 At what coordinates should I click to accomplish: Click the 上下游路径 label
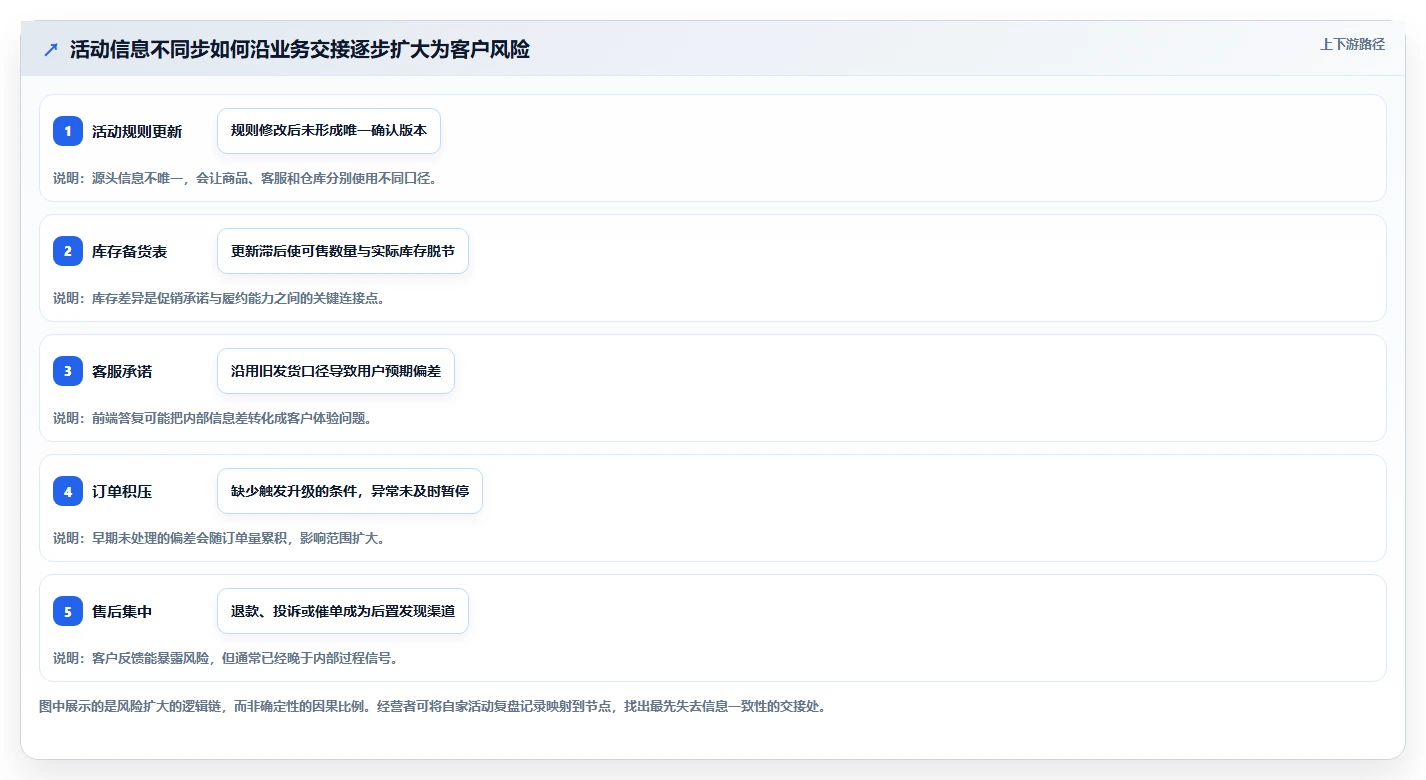[x=1352, y=44]
